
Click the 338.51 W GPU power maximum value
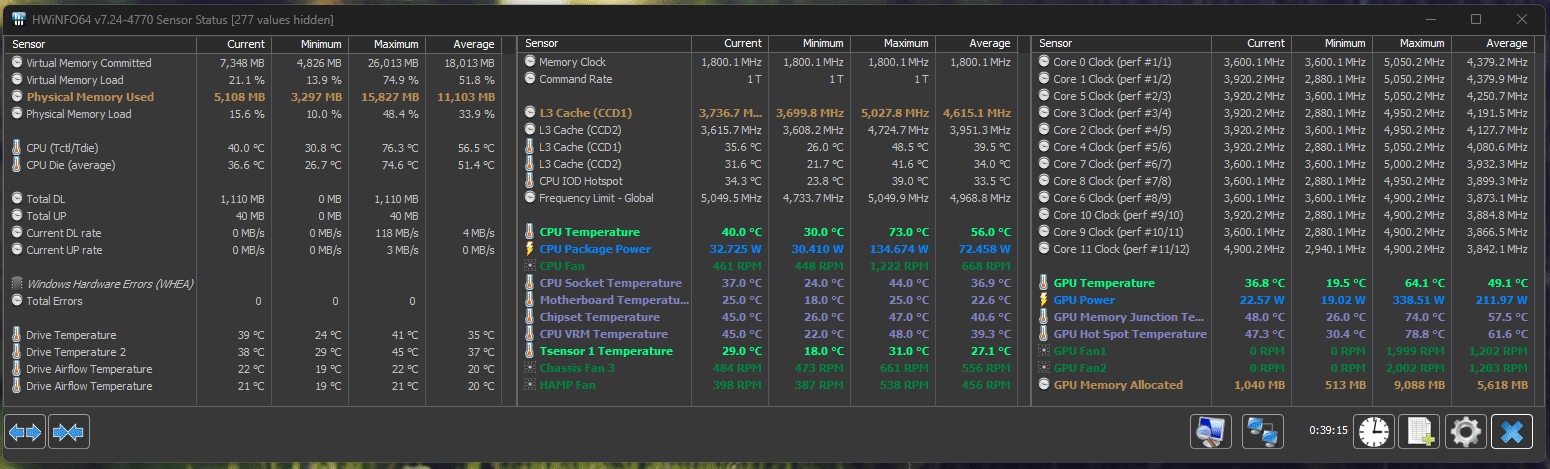[1420, 300]
